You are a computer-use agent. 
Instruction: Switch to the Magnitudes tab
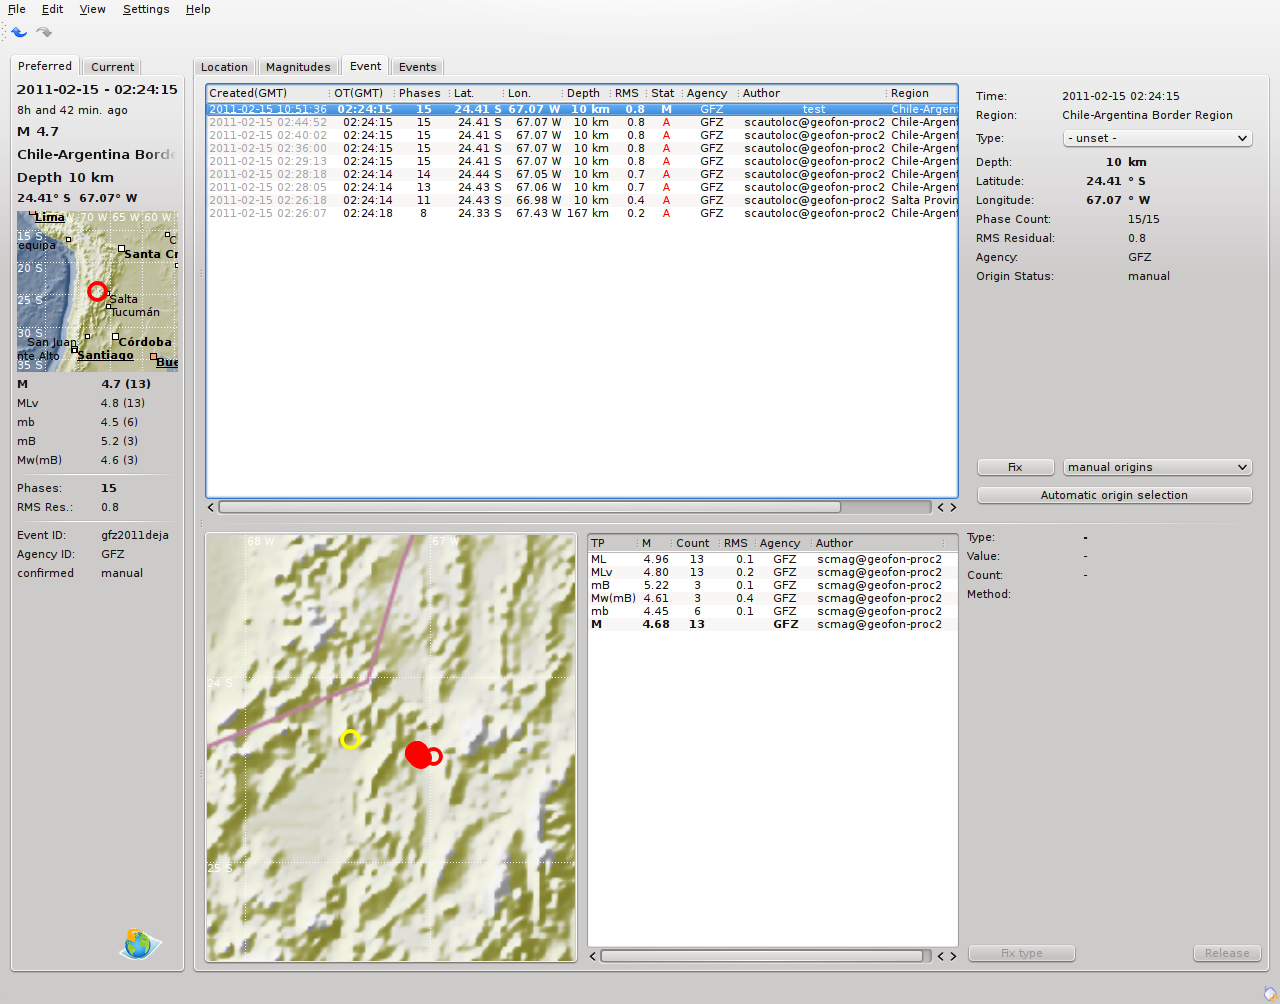coord(298,67)
